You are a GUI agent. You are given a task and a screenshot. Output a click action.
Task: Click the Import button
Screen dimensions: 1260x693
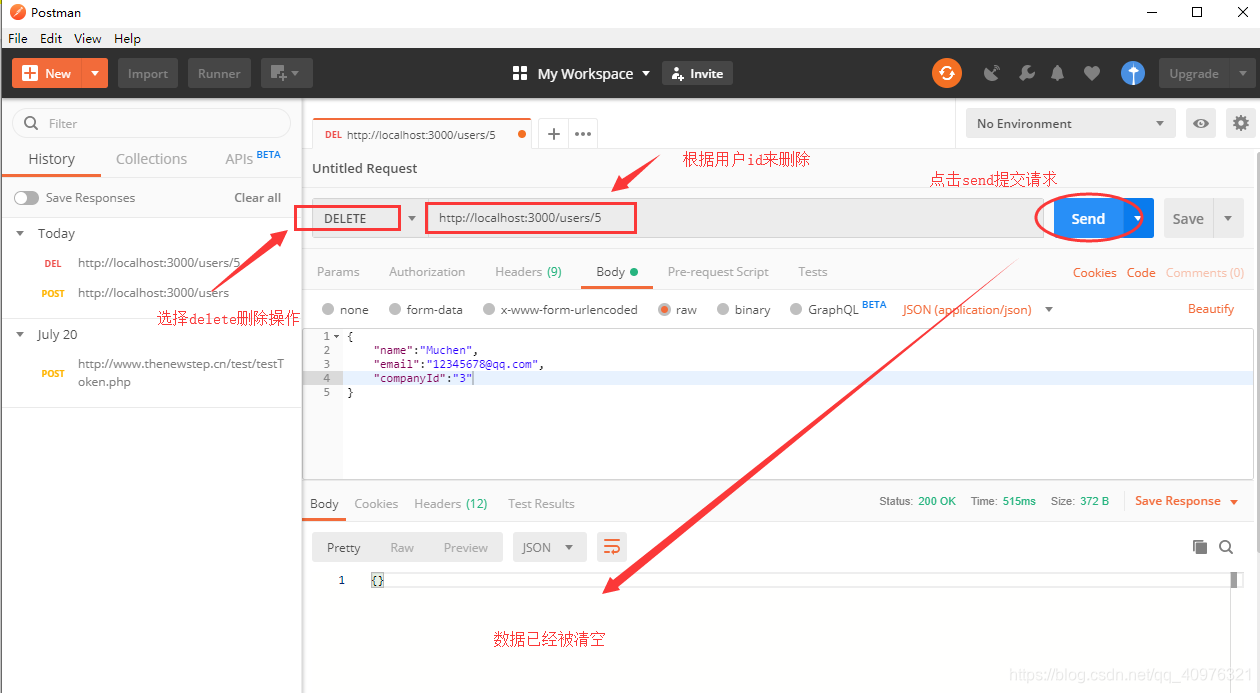pos(148,73)
